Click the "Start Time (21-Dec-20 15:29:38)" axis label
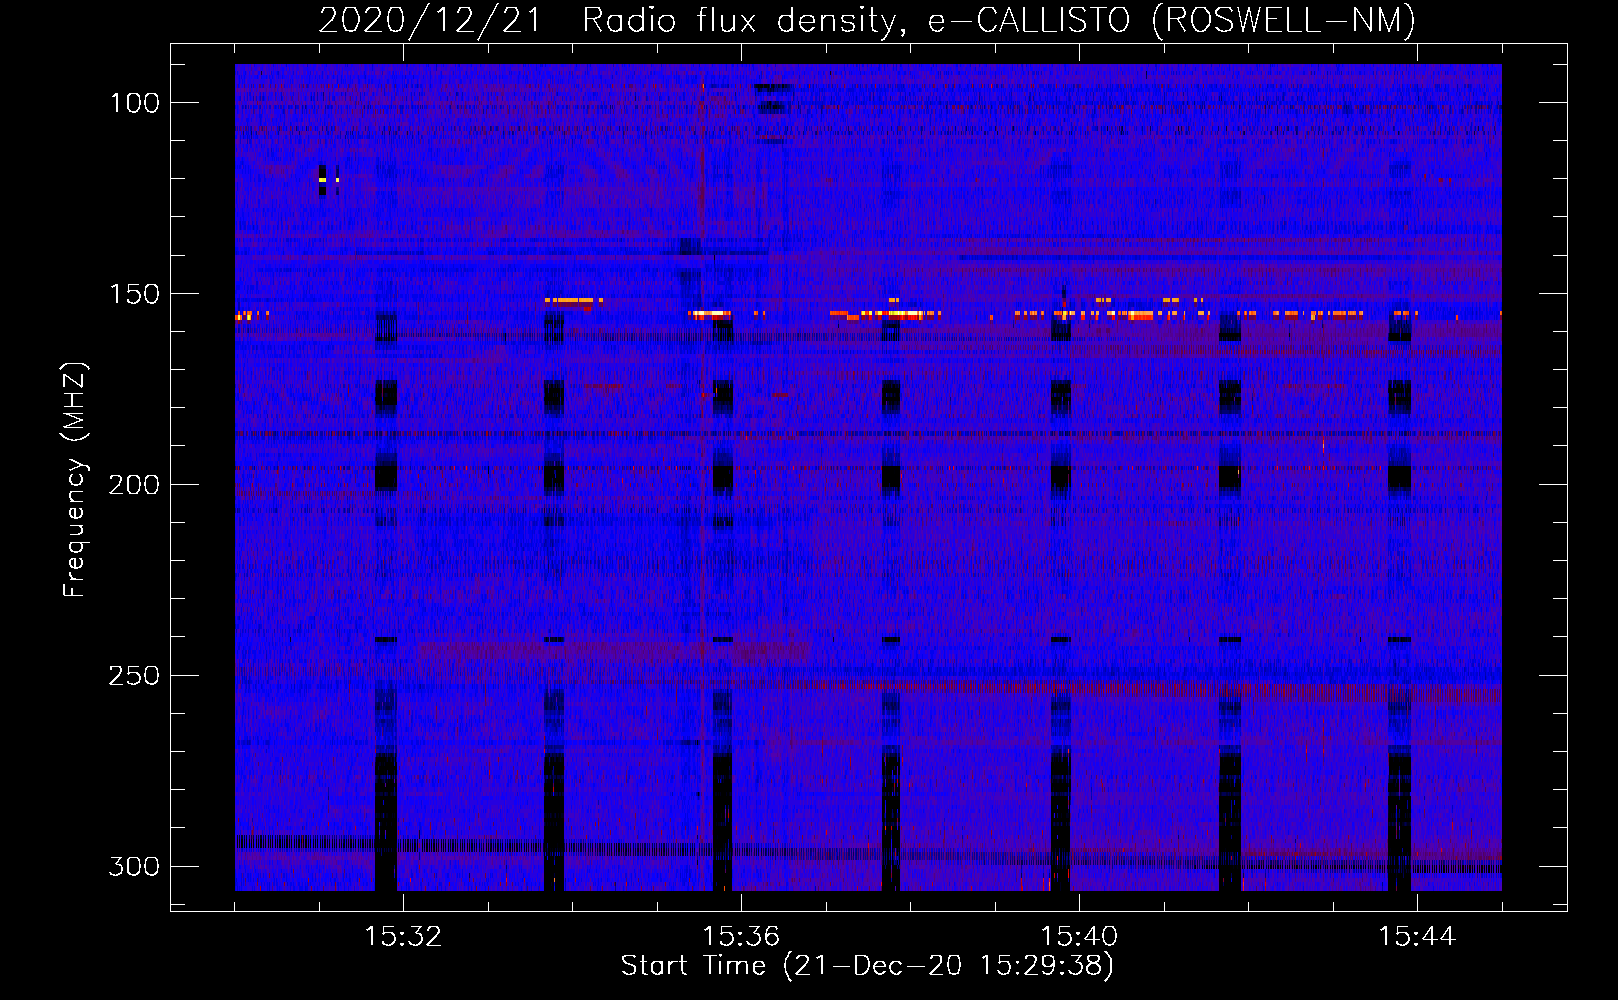Viewport: 1618px width, 1000px height. point(867,966)
